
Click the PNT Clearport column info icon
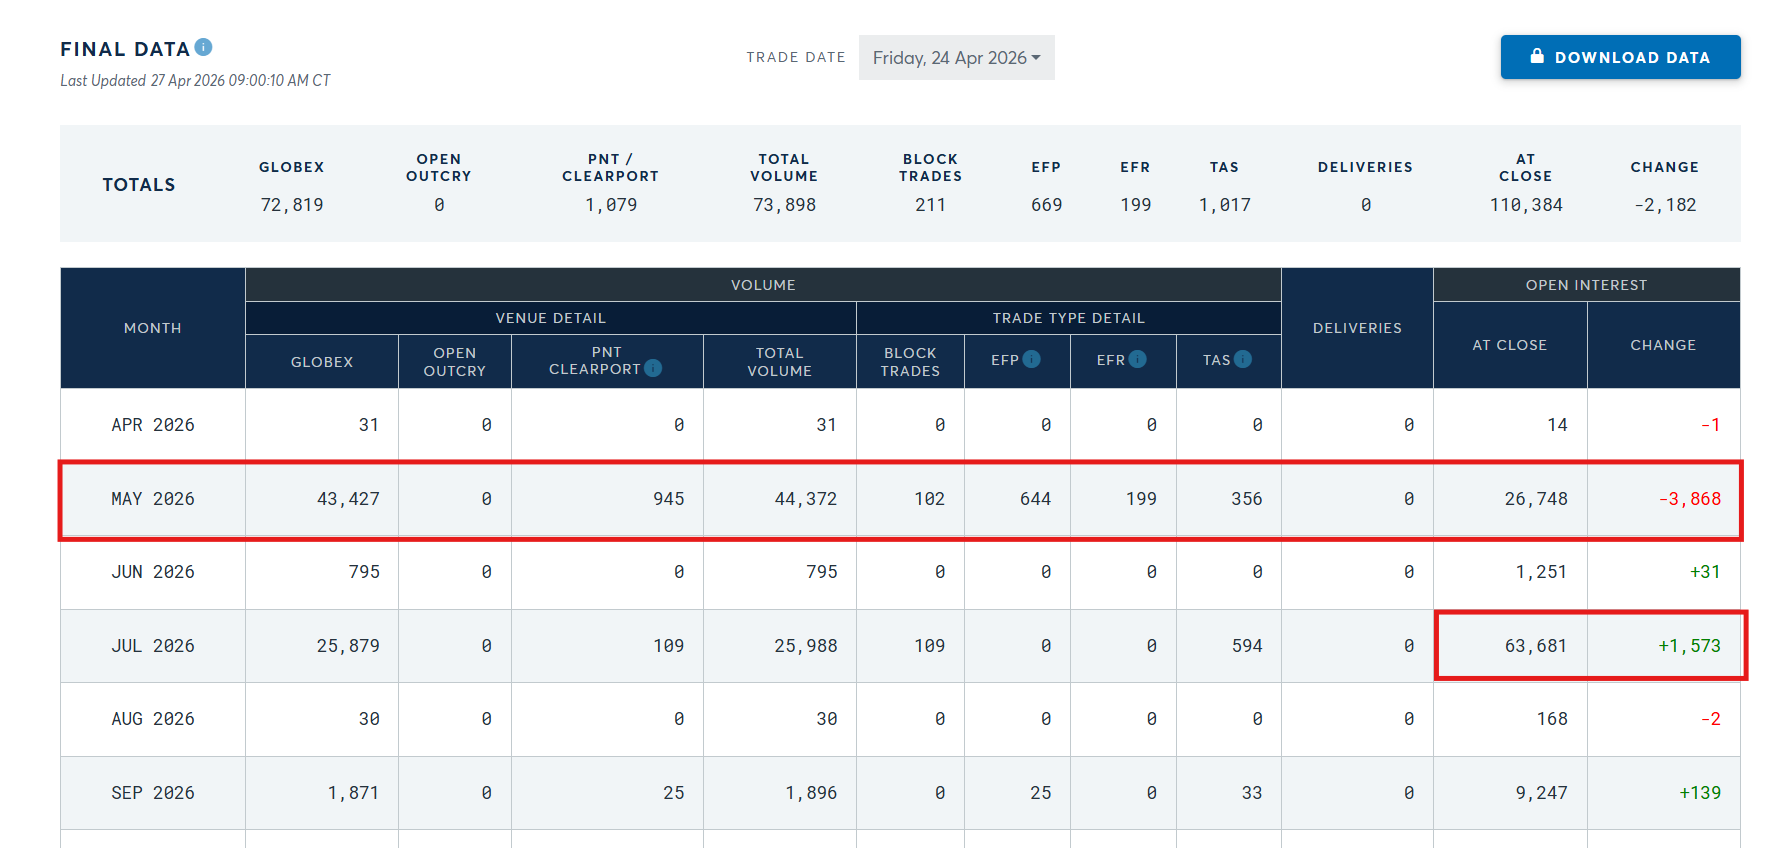point(653,368)
